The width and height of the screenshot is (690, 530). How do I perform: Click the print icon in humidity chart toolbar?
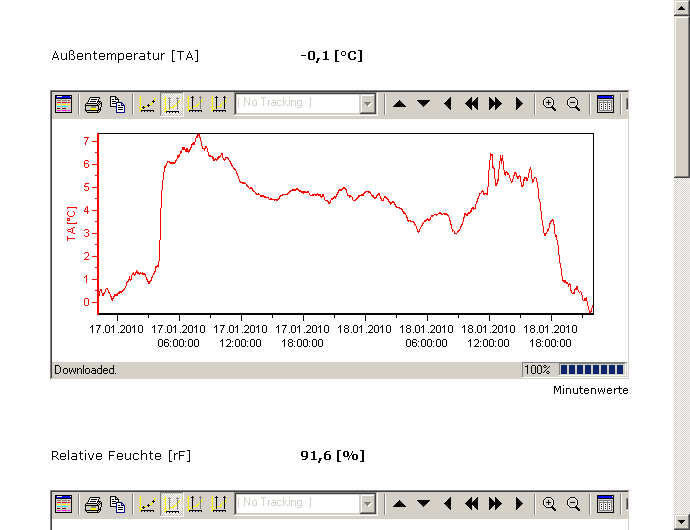[x=93, y=503]
